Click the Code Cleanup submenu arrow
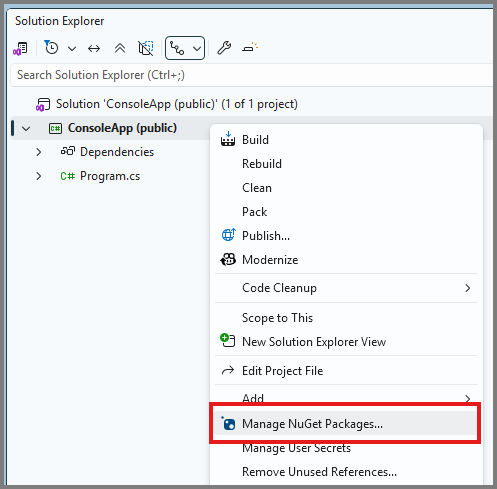This screenshot has height=489, width=497. [x=468, y=288]
